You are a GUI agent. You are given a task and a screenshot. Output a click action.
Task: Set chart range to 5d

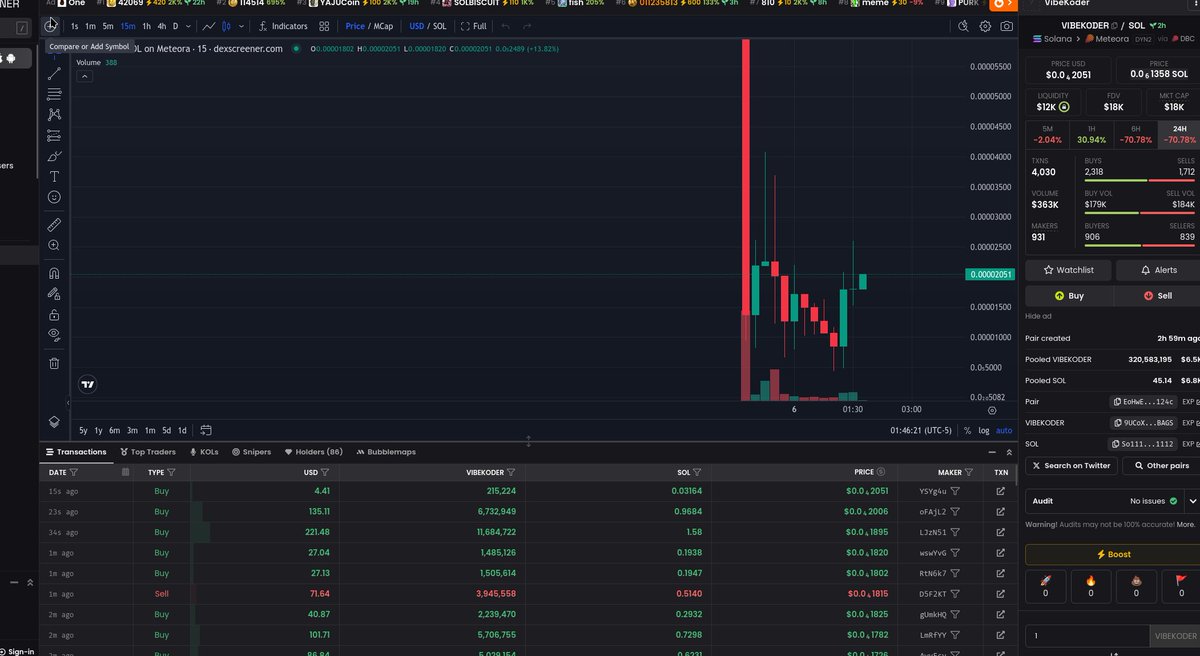(x=166, y=431)
